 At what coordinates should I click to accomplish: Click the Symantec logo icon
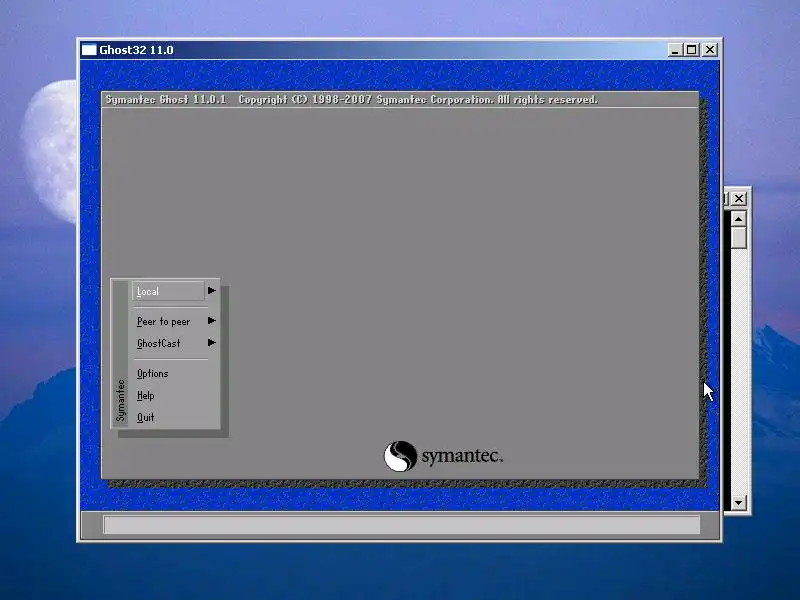400,456
